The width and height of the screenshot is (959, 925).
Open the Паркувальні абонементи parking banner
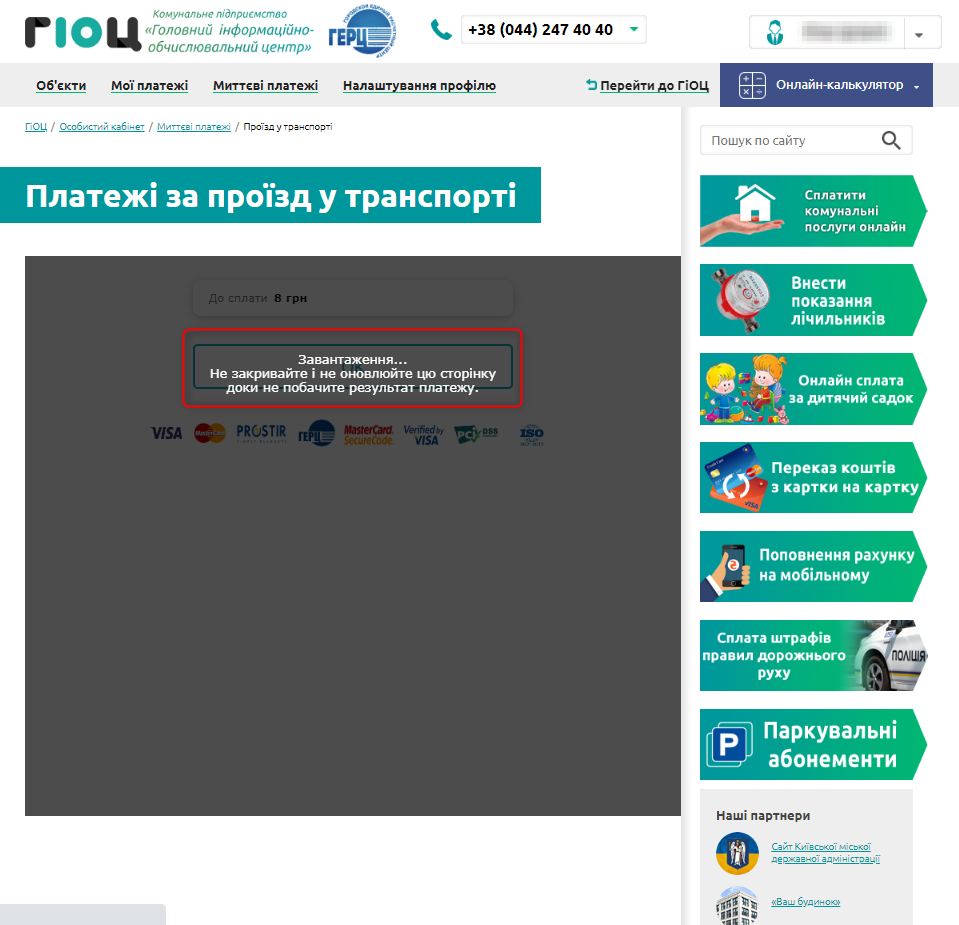812,745
